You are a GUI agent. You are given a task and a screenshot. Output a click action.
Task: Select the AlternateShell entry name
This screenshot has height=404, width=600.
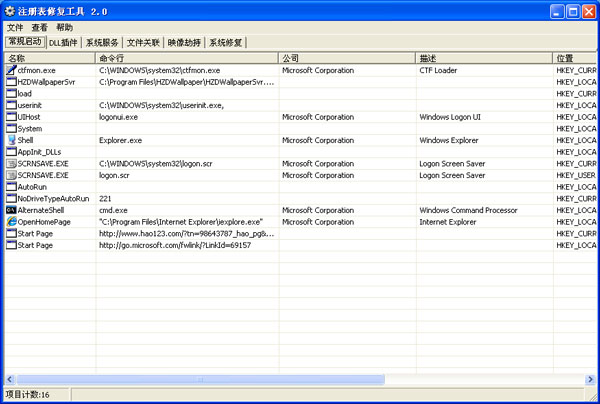pyautogui.click(x=41, y=210)
